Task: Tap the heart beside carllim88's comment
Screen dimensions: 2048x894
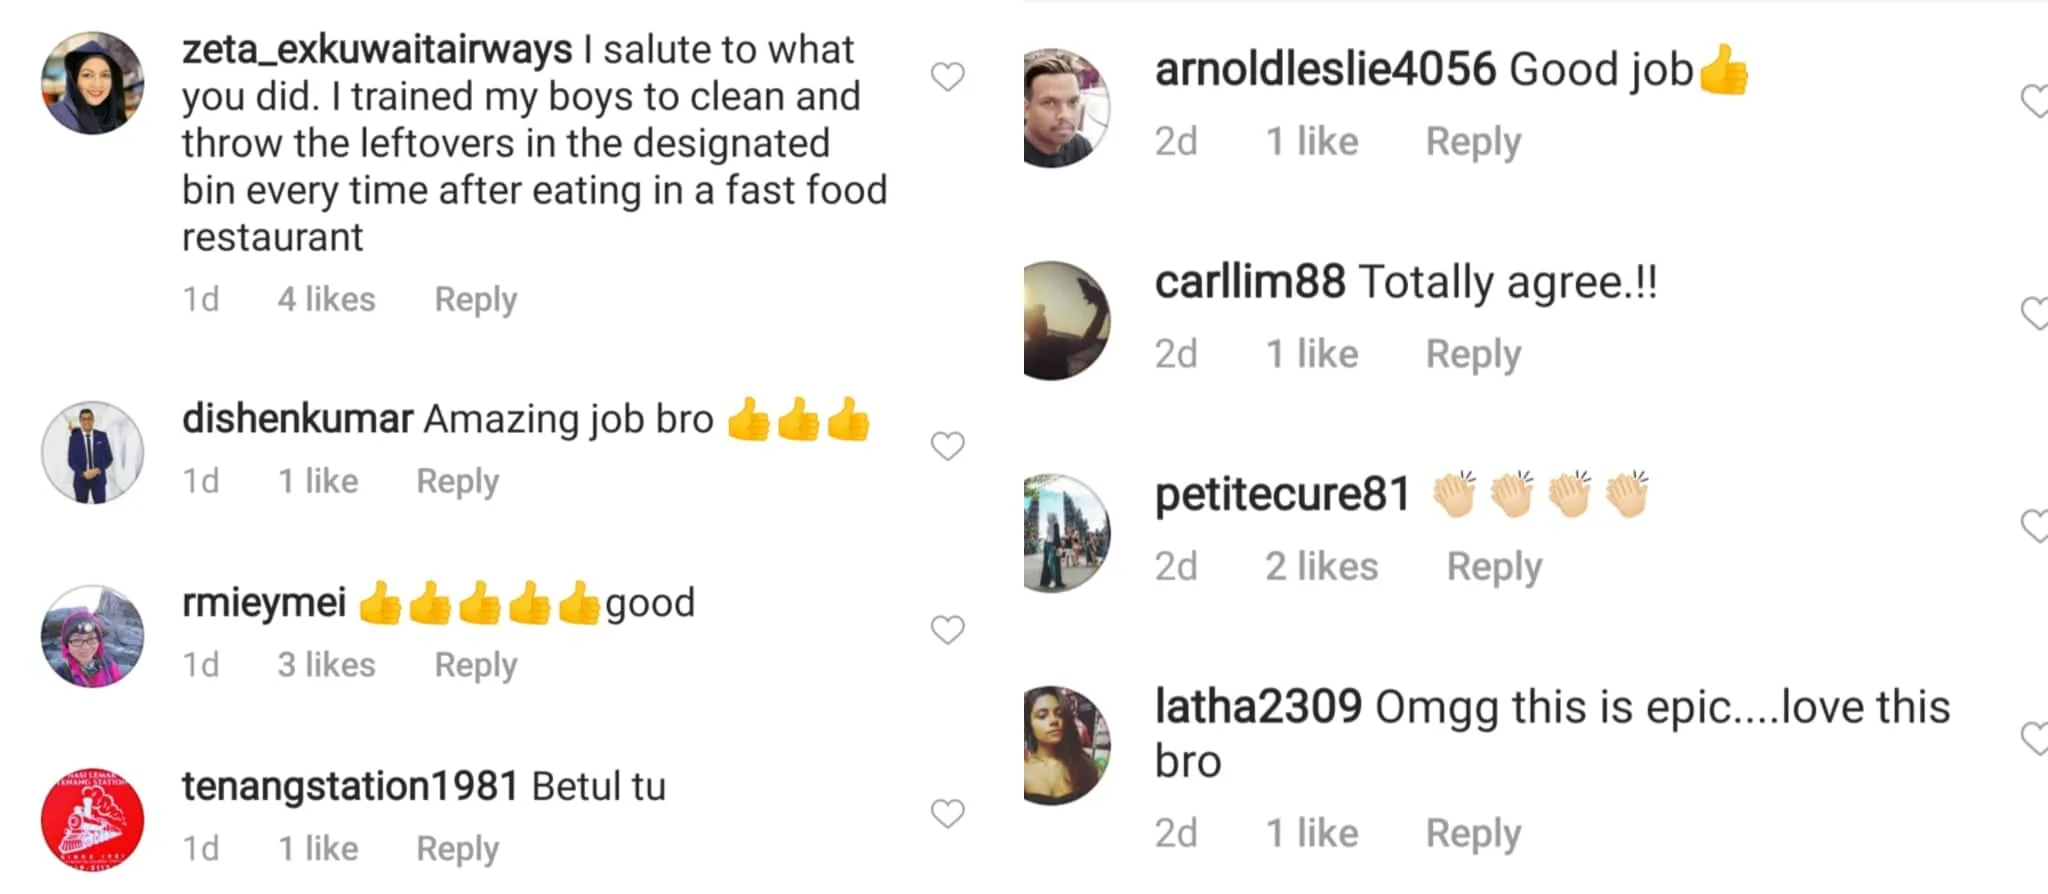Action: coord(2035,314)
